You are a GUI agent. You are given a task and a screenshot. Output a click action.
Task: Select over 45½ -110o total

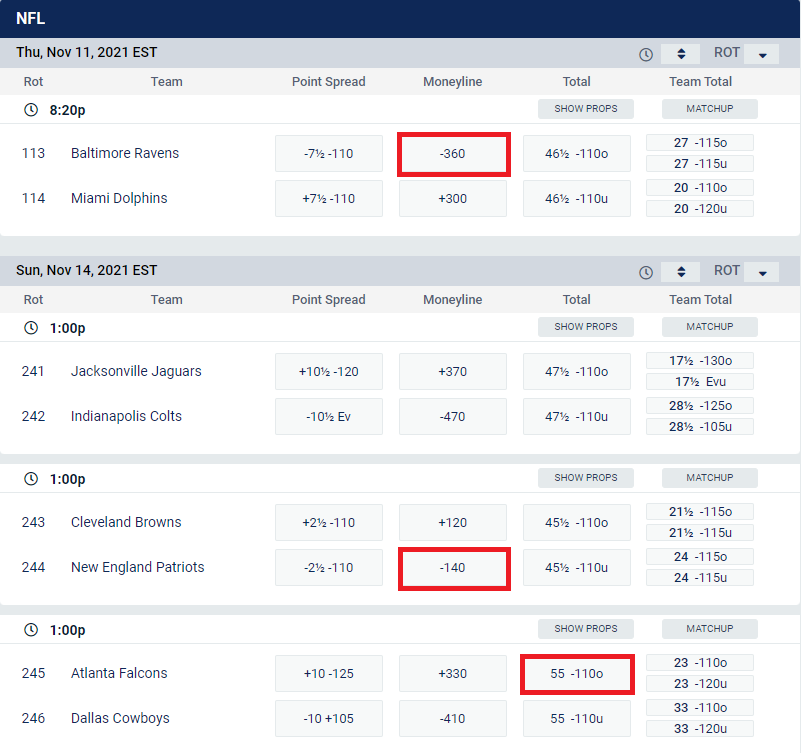(x=577, y=523)
